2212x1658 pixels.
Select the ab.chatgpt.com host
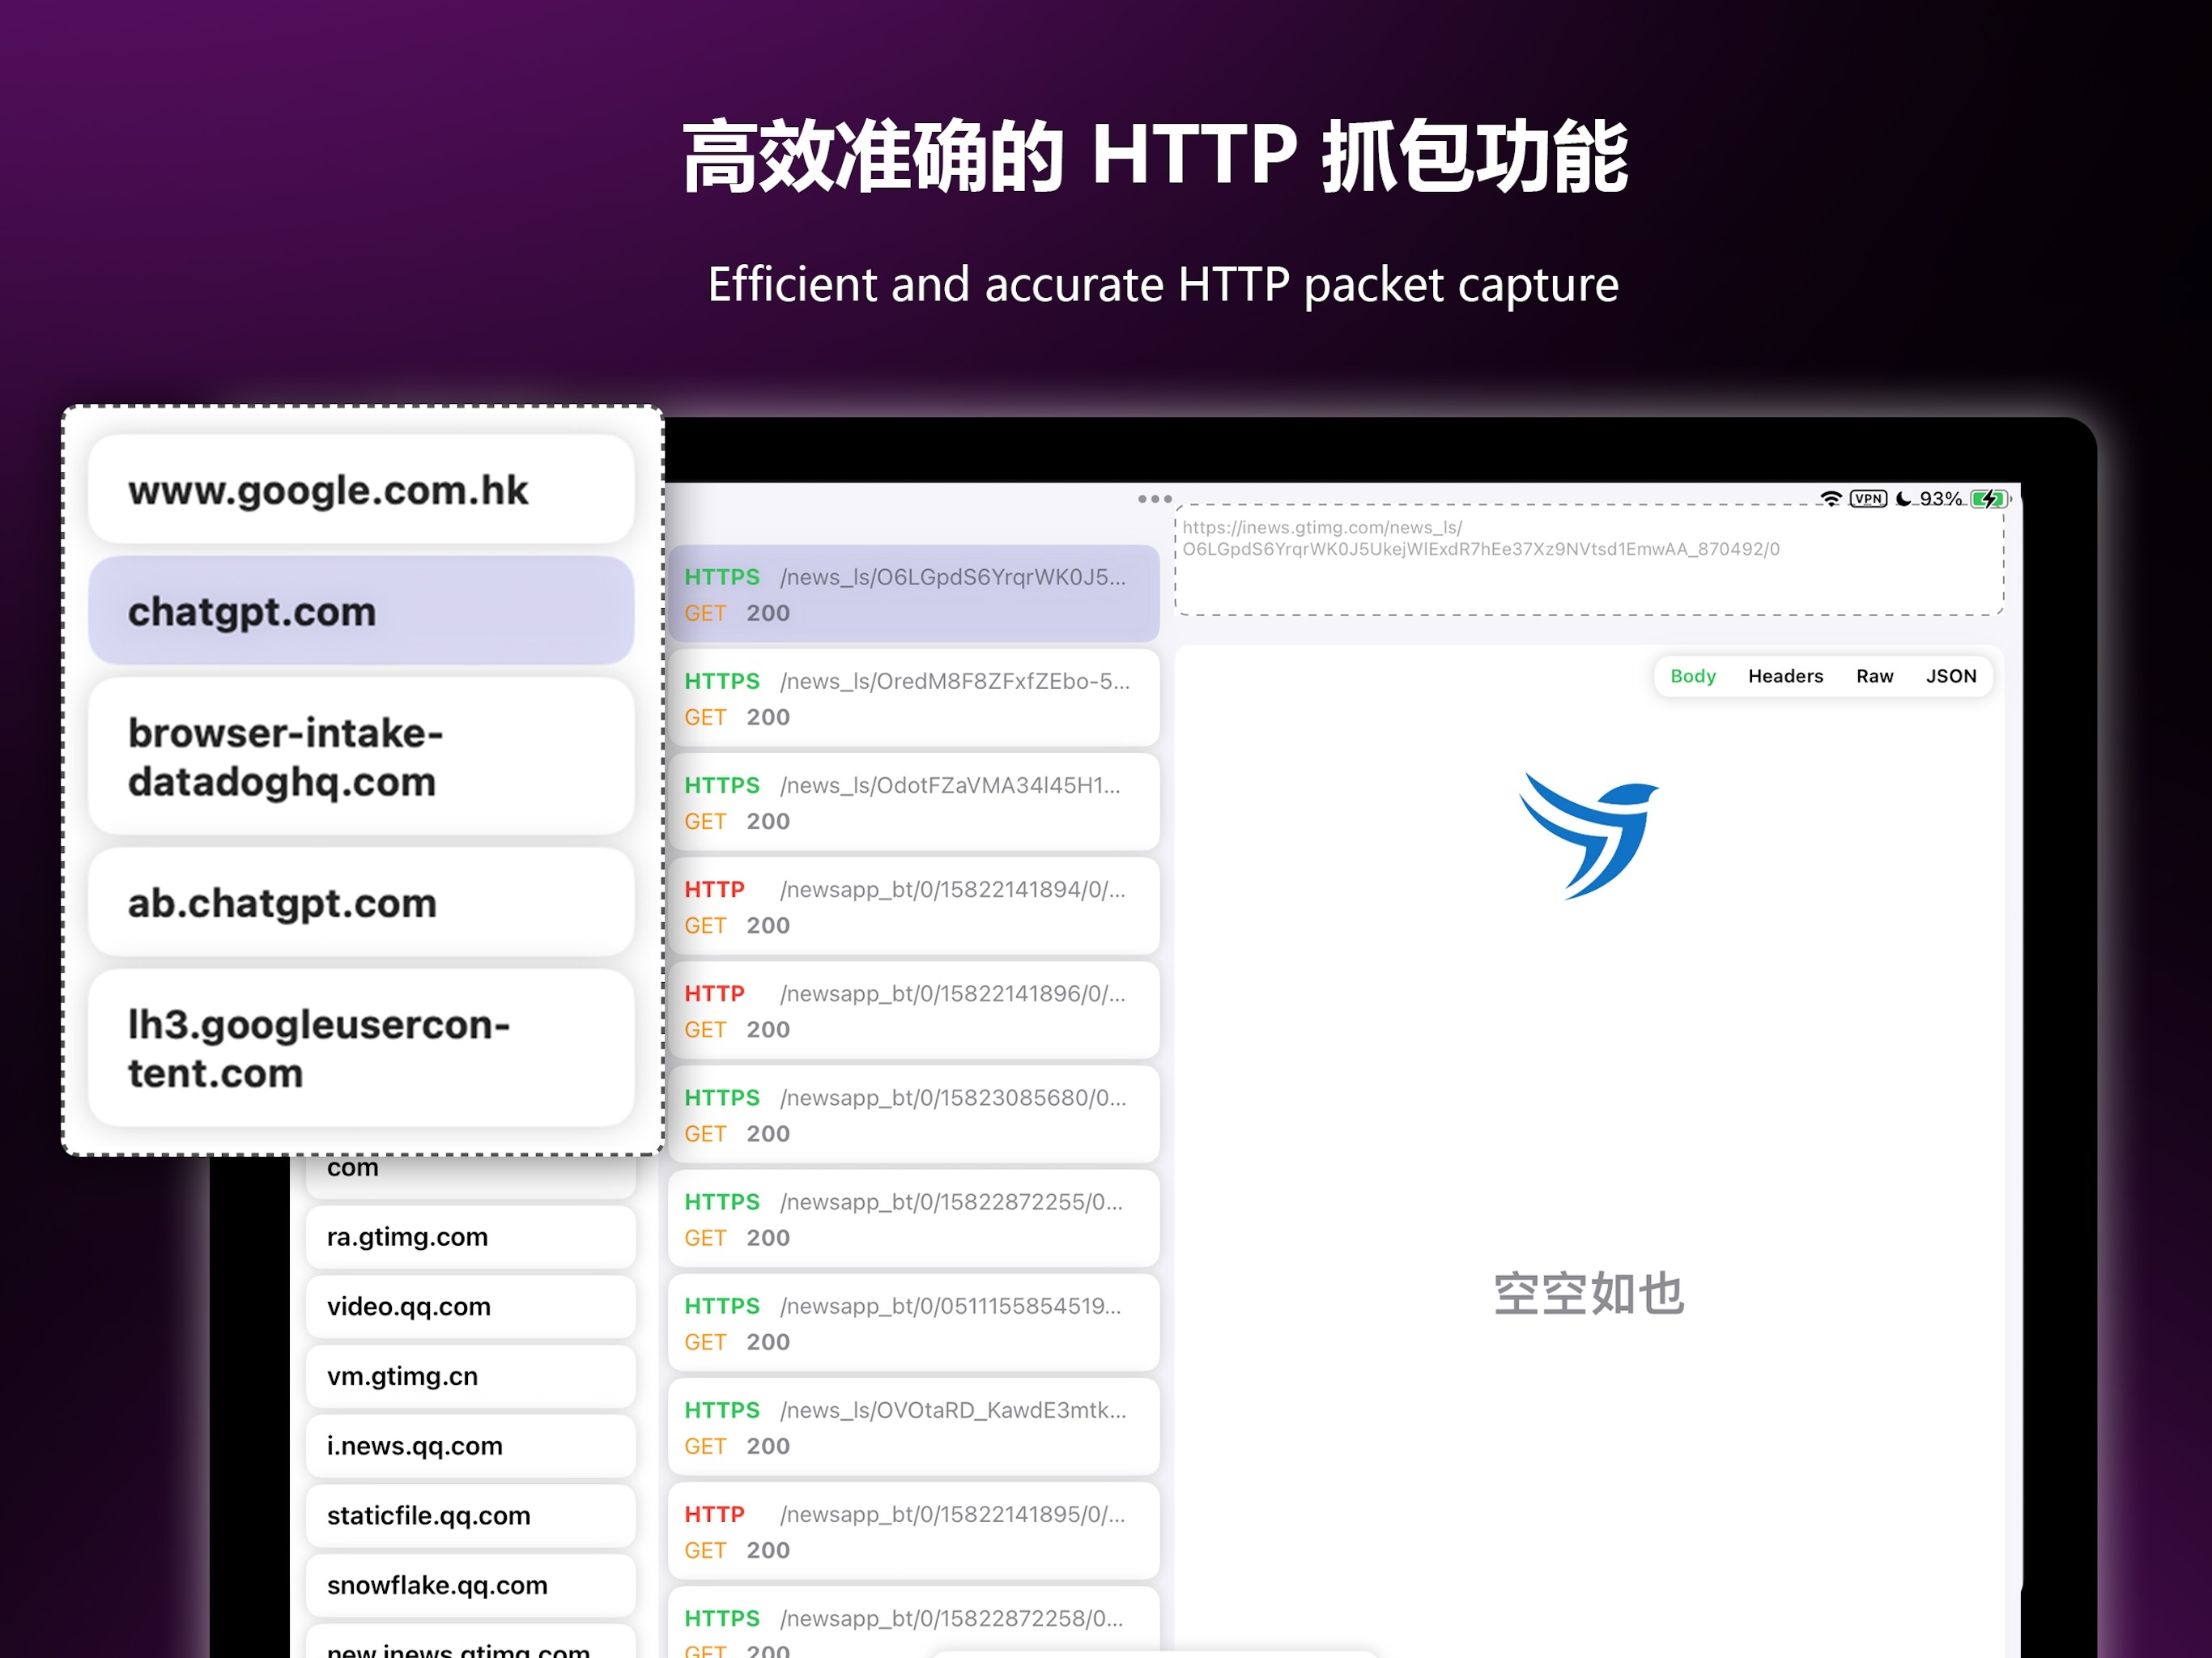click(361, 903)
